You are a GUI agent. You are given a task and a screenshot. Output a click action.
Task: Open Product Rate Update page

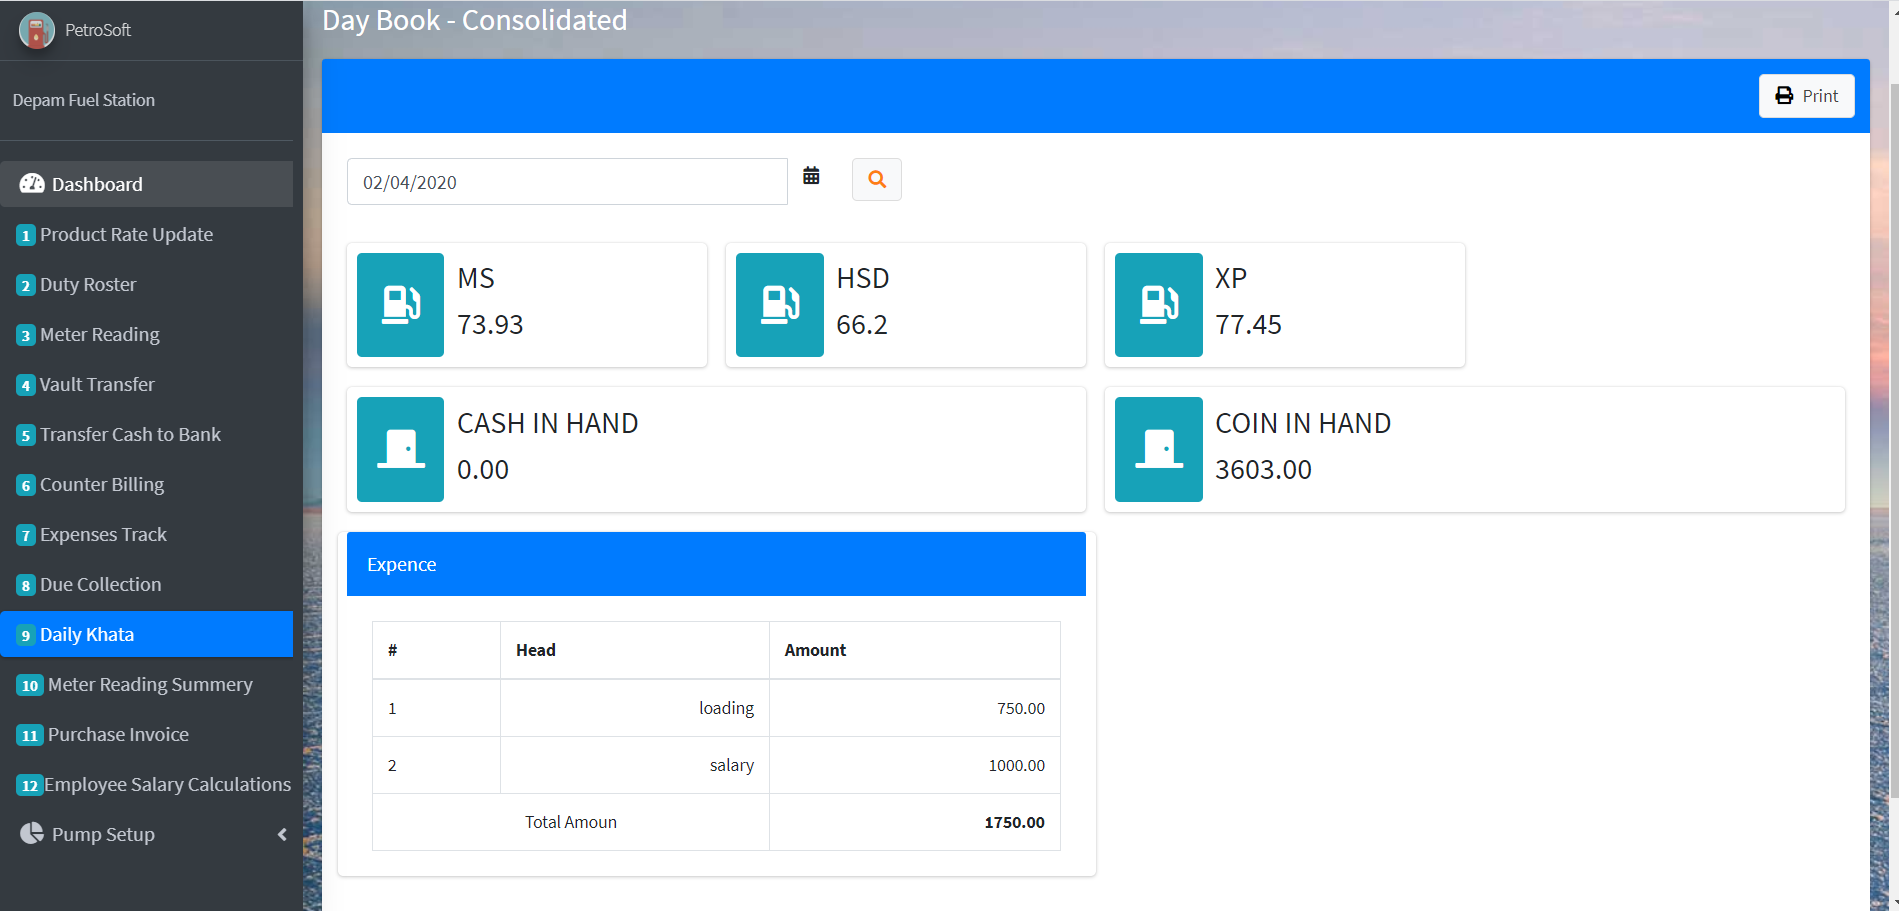[x=126, y=234]
